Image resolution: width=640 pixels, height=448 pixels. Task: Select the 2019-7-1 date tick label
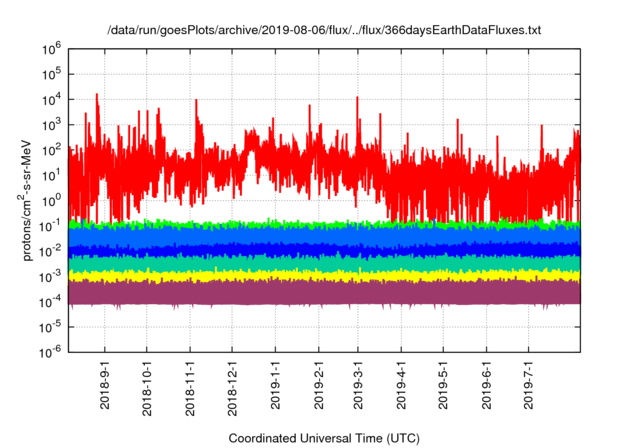click(x=529, y=385)
